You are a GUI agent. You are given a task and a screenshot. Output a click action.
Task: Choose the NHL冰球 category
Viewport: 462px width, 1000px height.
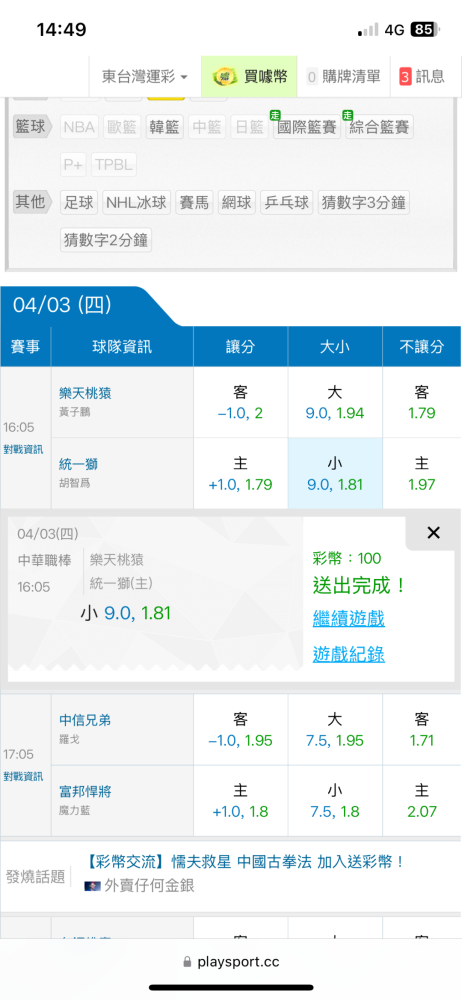137,203
